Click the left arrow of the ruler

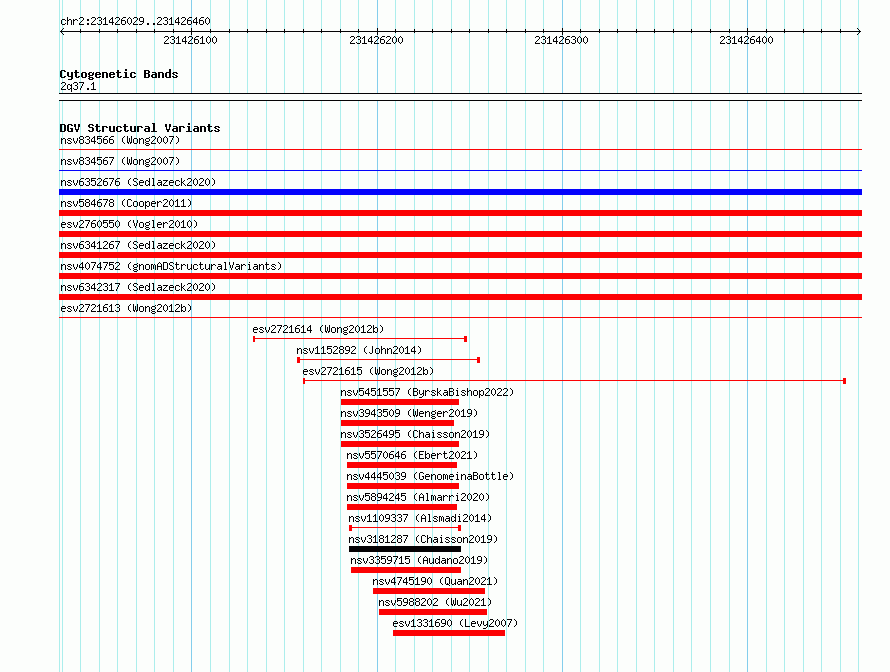[x=62, y=31]
